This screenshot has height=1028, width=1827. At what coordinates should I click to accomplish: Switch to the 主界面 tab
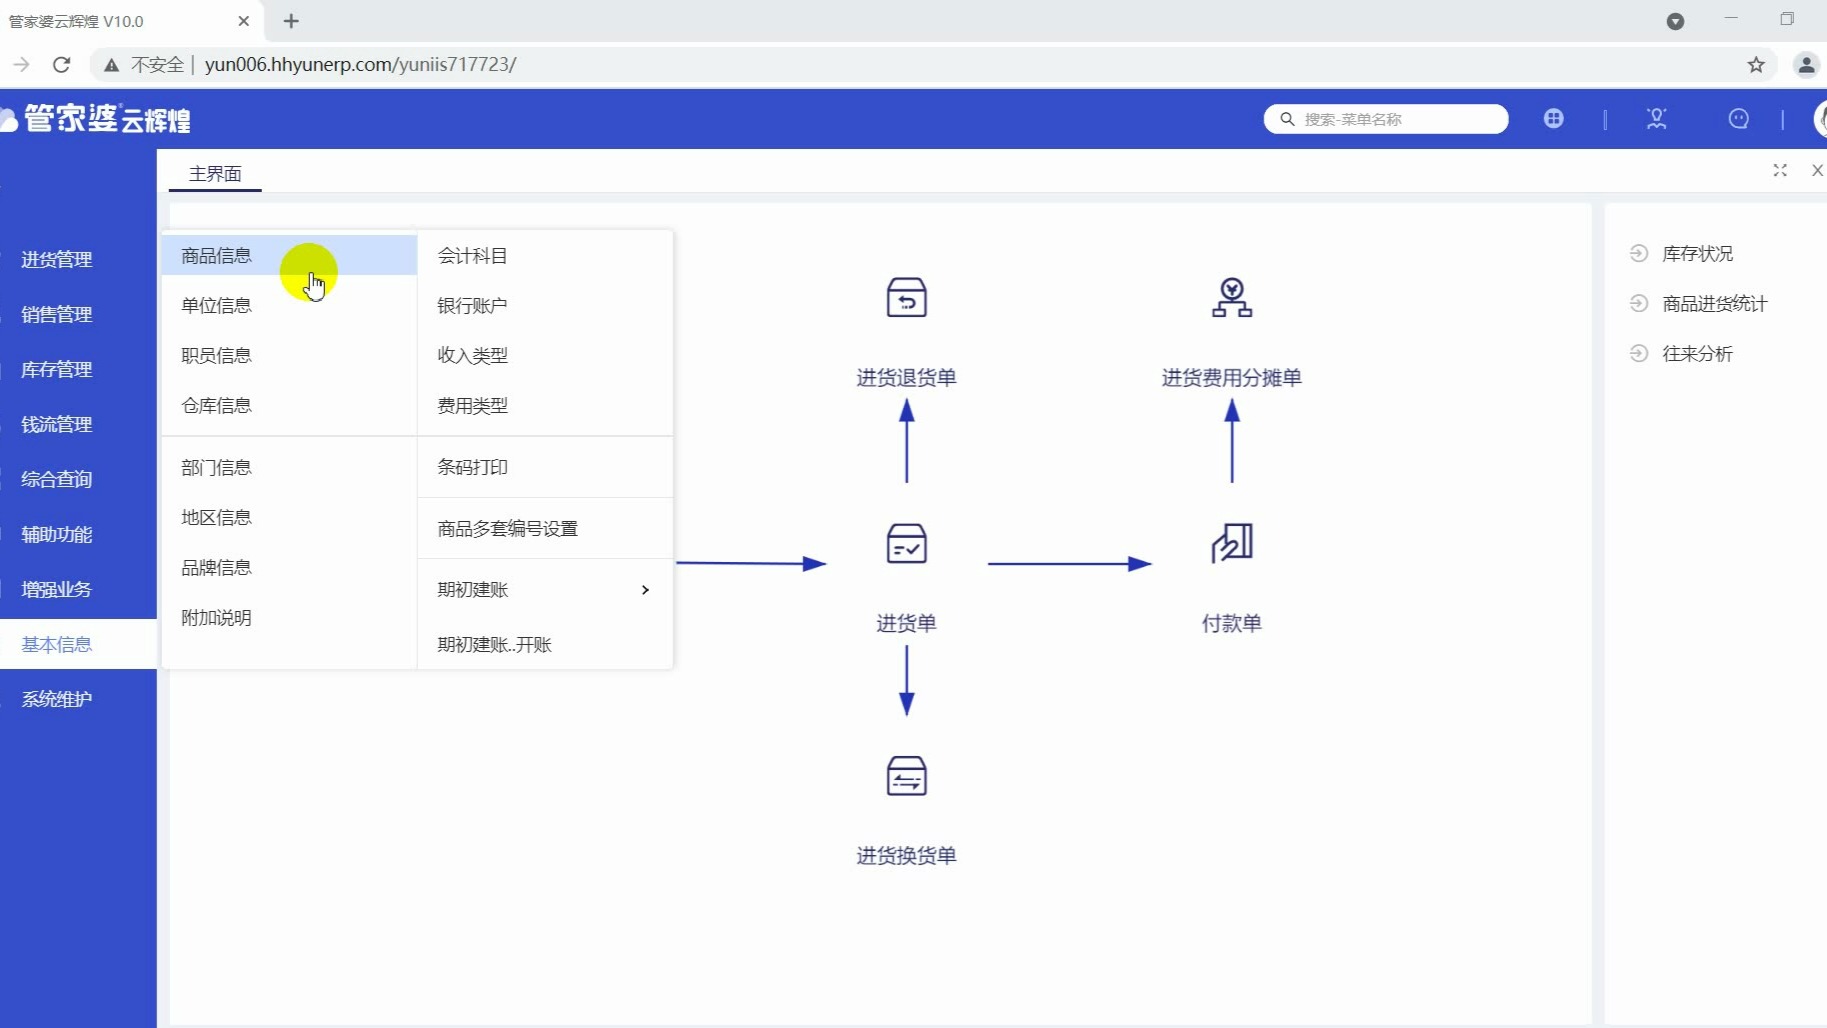pyautogui.click(x=214, y=172)
